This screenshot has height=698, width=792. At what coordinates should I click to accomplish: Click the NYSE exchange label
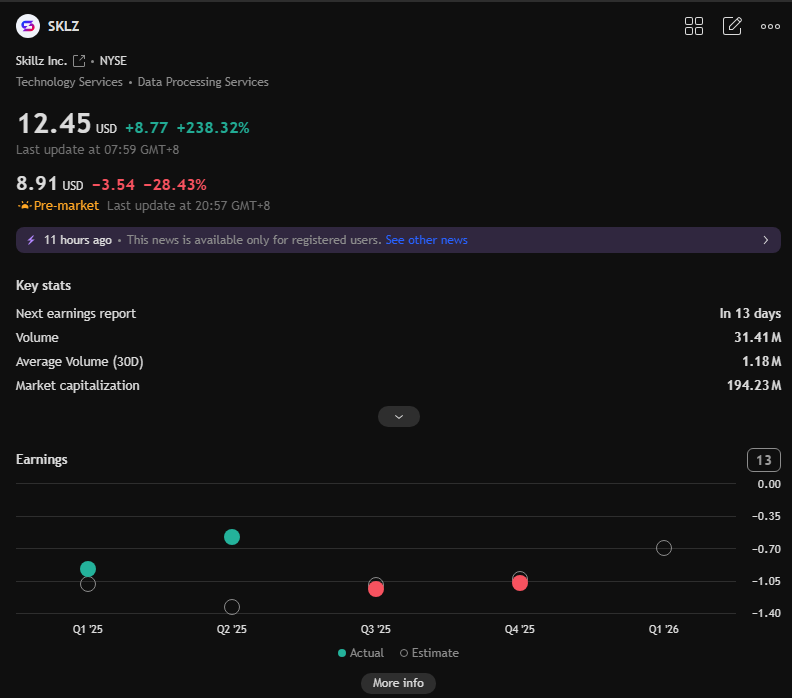click(x=113, y=61)
